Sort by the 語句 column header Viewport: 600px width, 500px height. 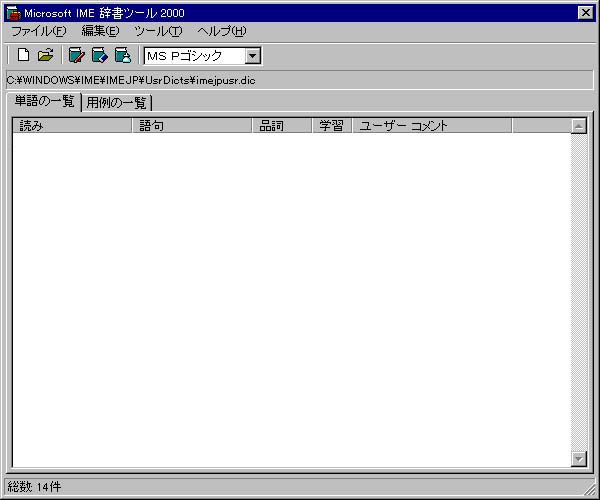tap(192, 125)
